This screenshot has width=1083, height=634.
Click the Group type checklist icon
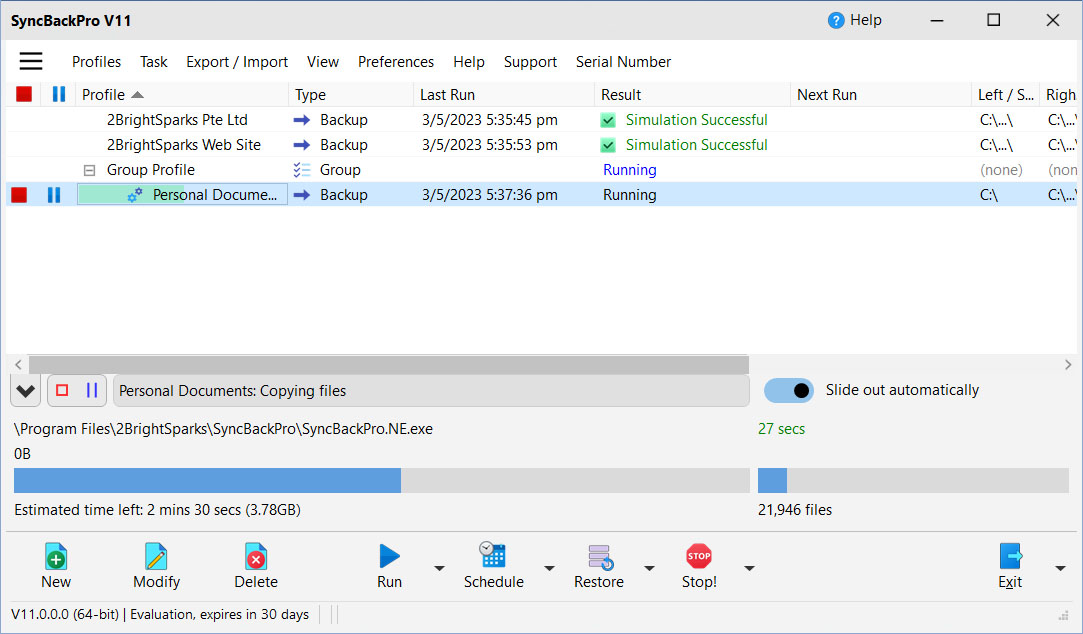tap(302, 170)
